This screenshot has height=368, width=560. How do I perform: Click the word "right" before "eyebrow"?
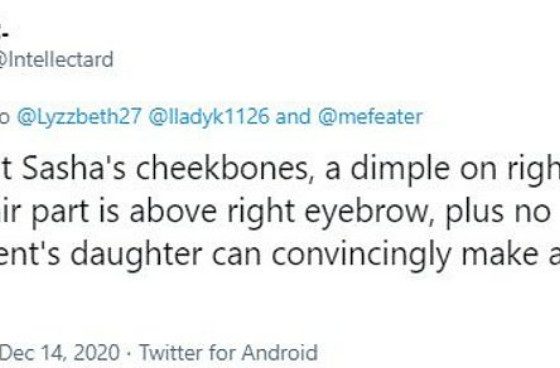261,212
